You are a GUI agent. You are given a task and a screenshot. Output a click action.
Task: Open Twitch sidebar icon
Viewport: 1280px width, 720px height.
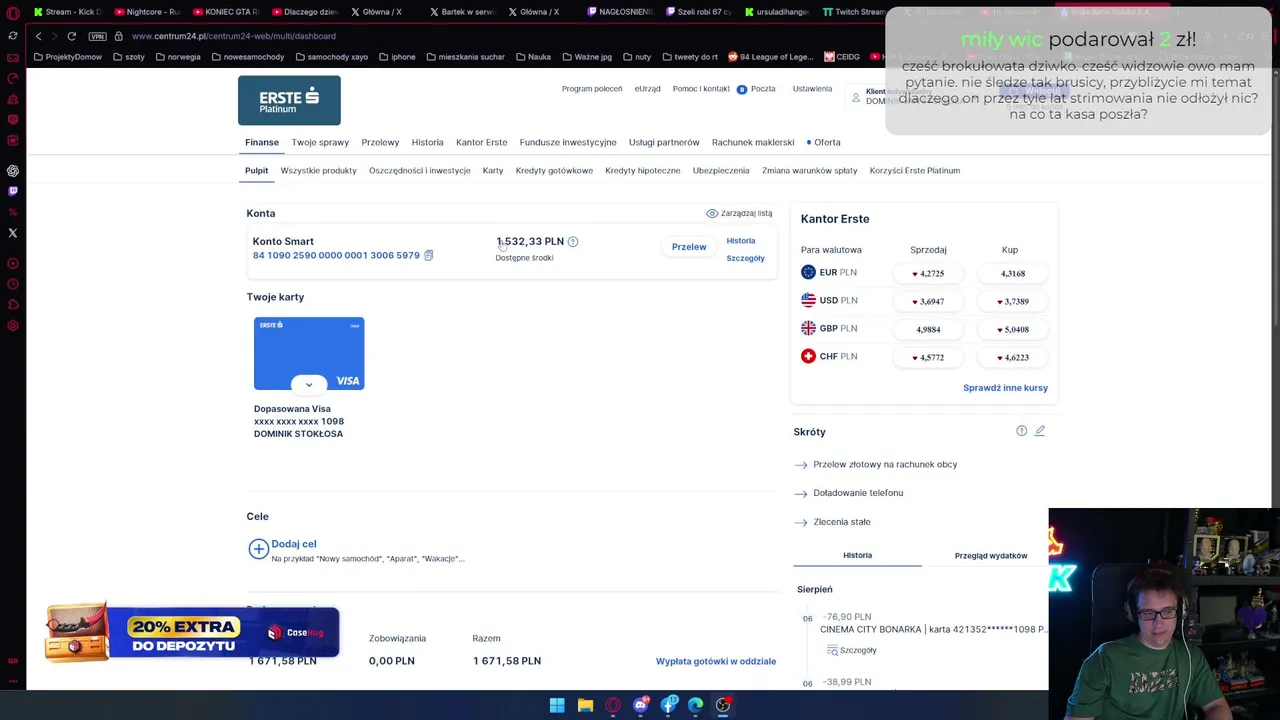[x=13, y=191]
